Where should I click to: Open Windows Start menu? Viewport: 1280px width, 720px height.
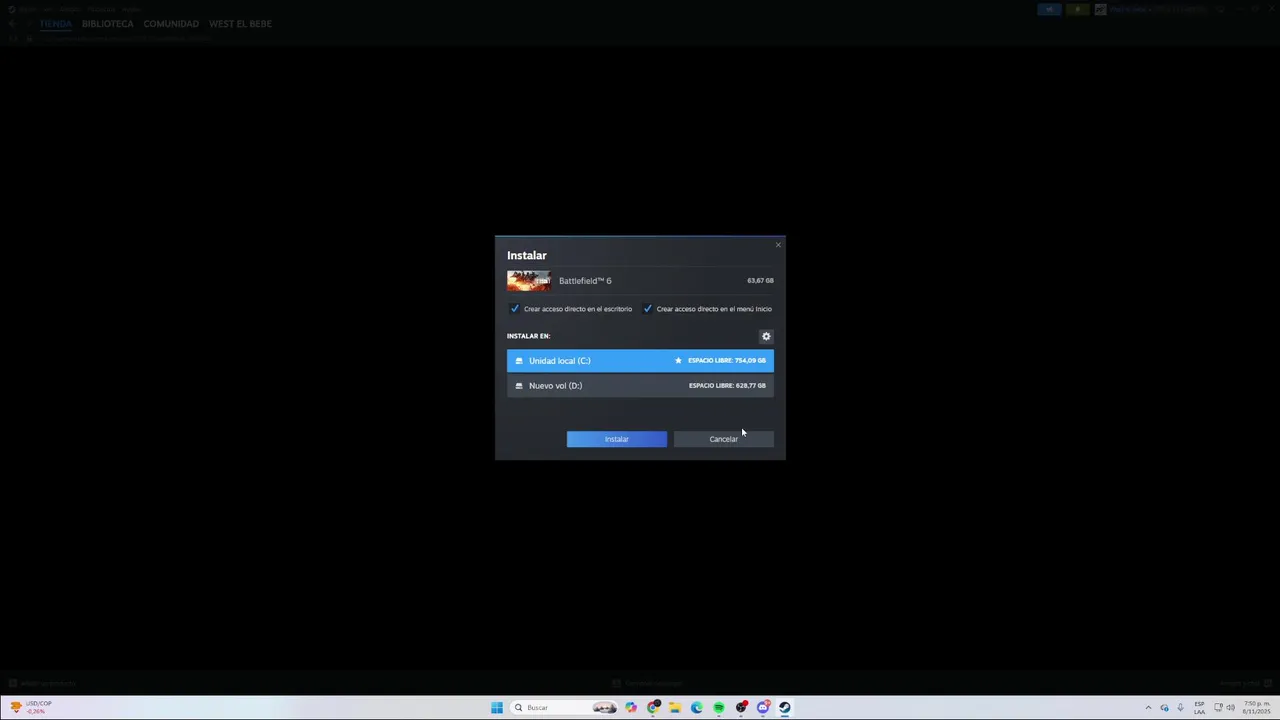pos(497,707)
